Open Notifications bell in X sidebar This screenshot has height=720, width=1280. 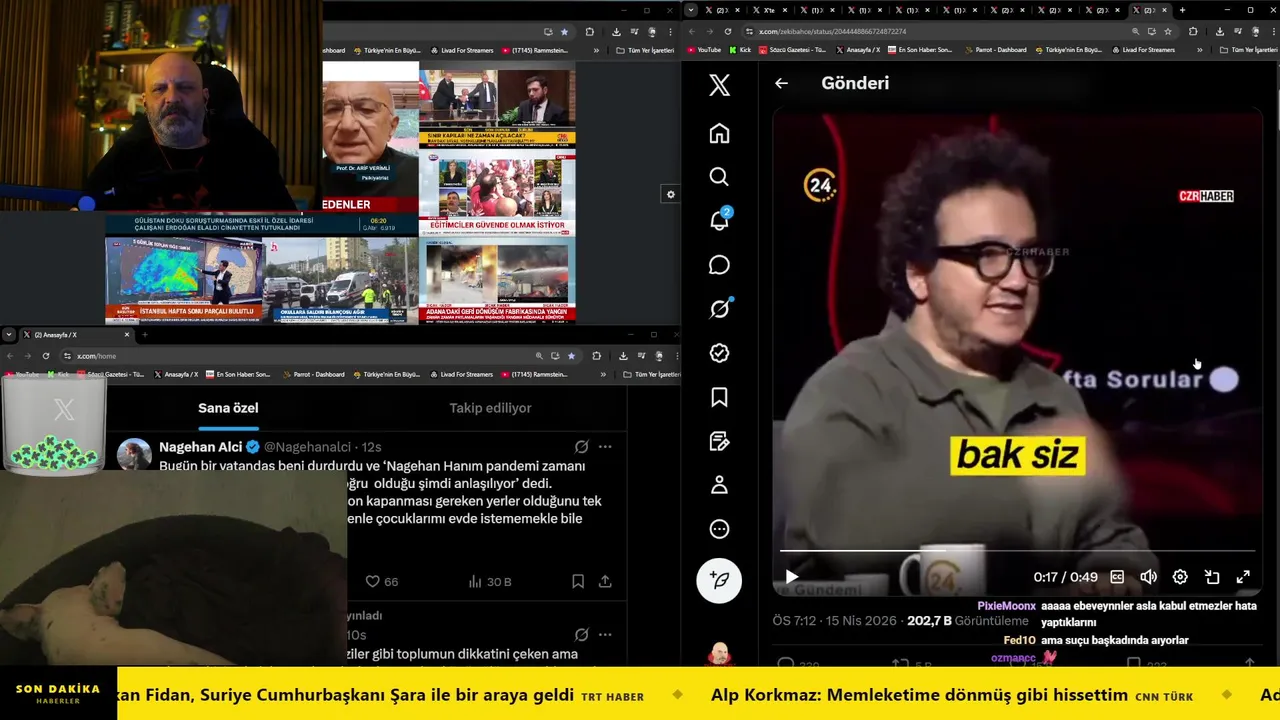pyautogui.click(x=719, y=221)
